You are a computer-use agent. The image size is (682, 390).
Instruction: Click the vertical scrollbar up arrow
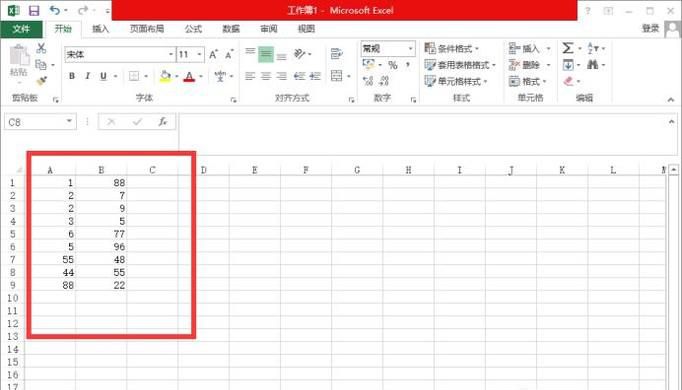[x=673, y=169]
